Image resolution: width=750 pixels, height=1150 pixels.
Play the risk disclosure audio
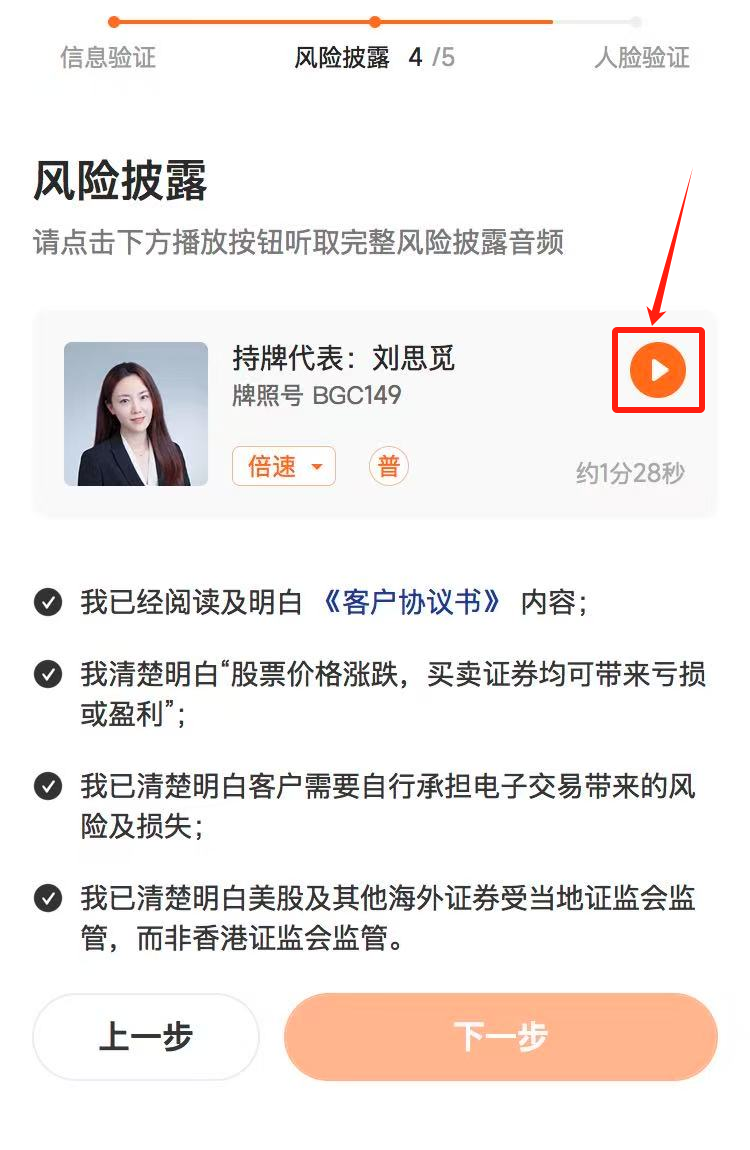[x=658, y=370]
